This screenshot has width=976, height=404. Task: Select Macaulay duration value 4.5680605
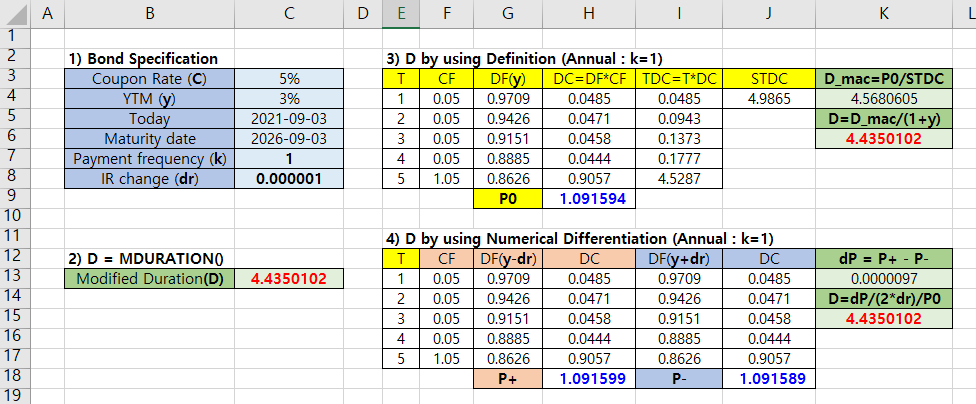884,99
